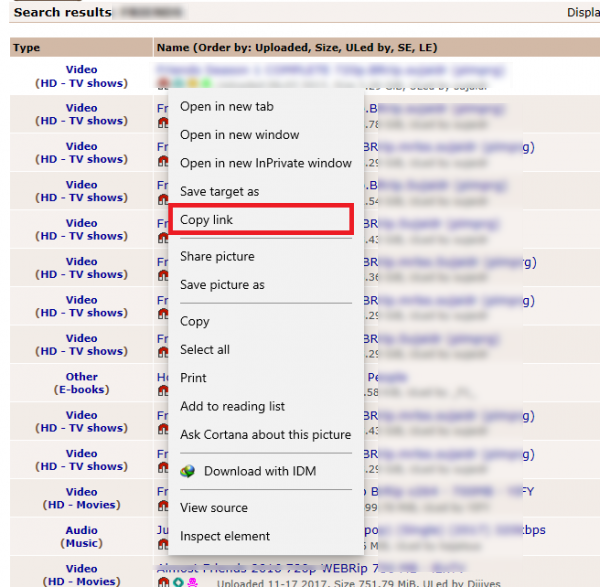
Task: Sort results by ULed by in header
Action: (x=368, y=48)
